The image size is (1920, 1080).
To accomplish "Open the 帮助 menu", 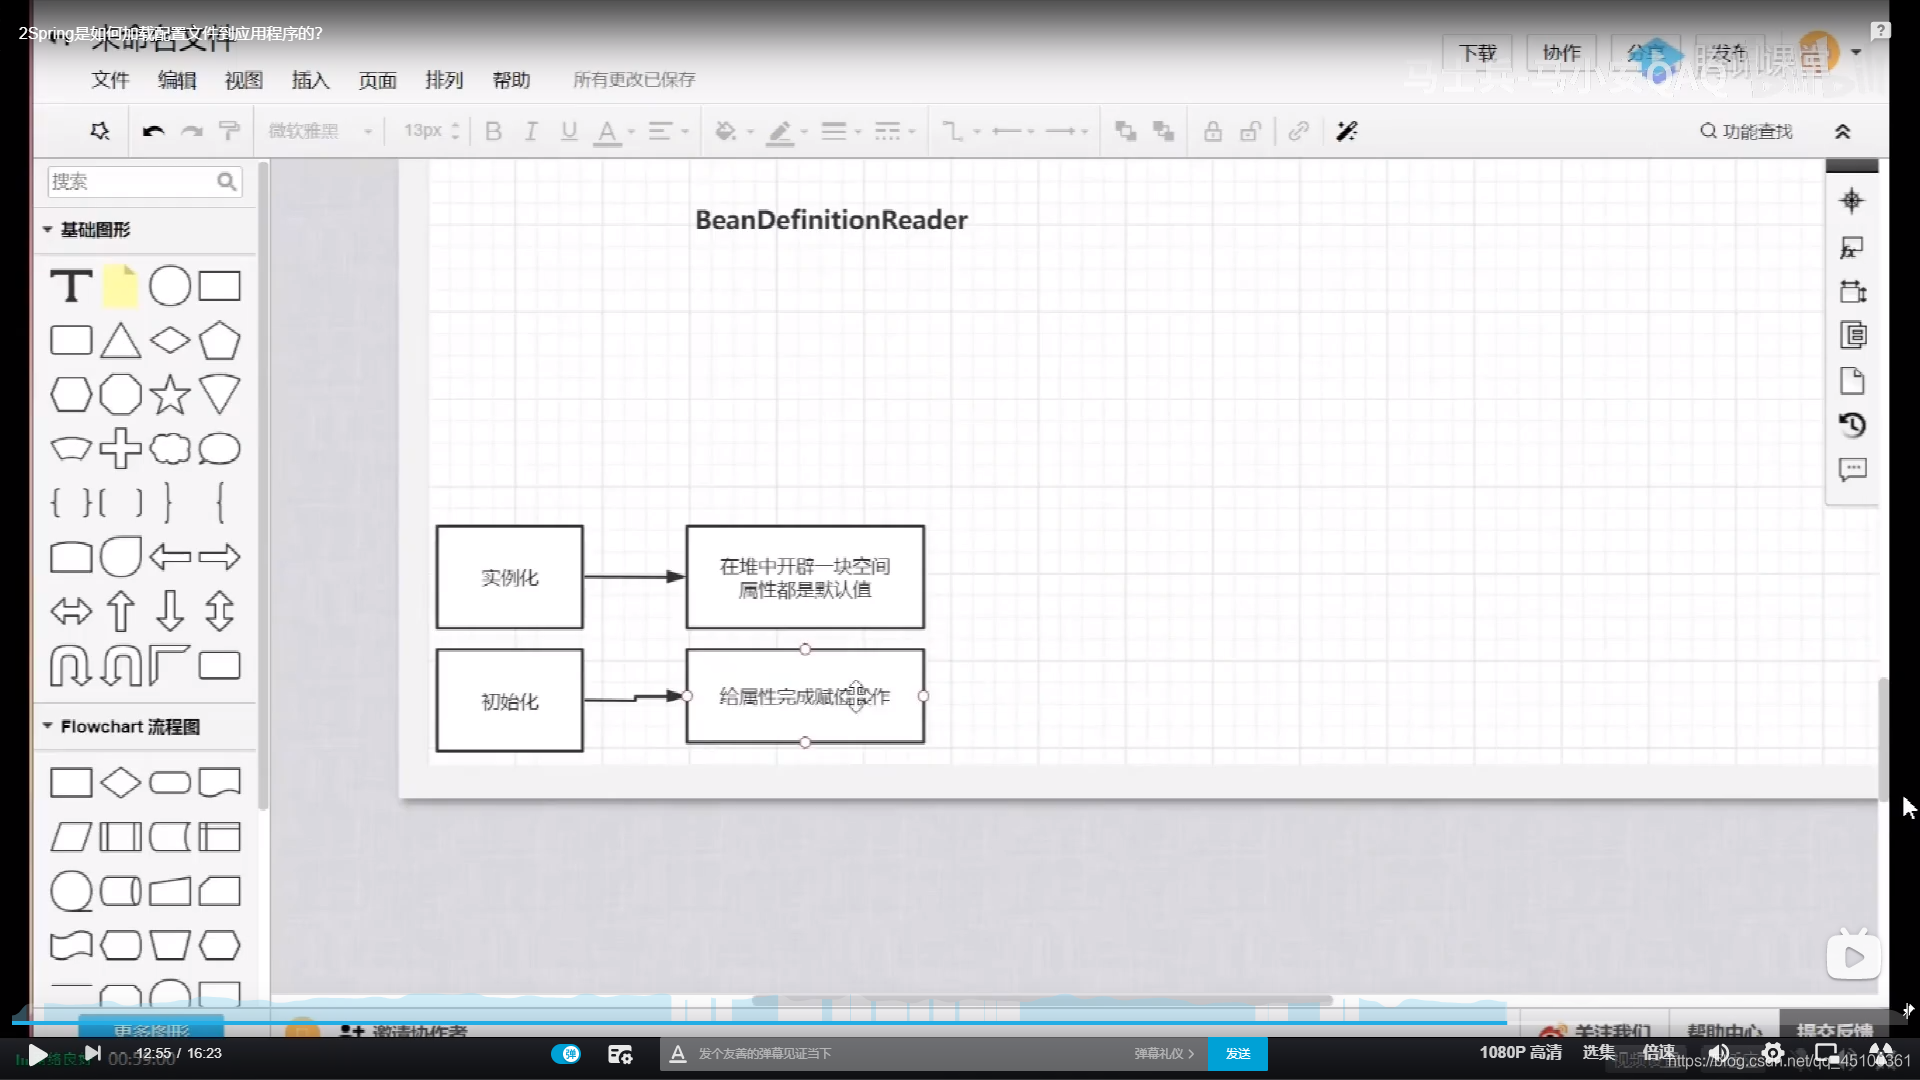I will point(511,80).
